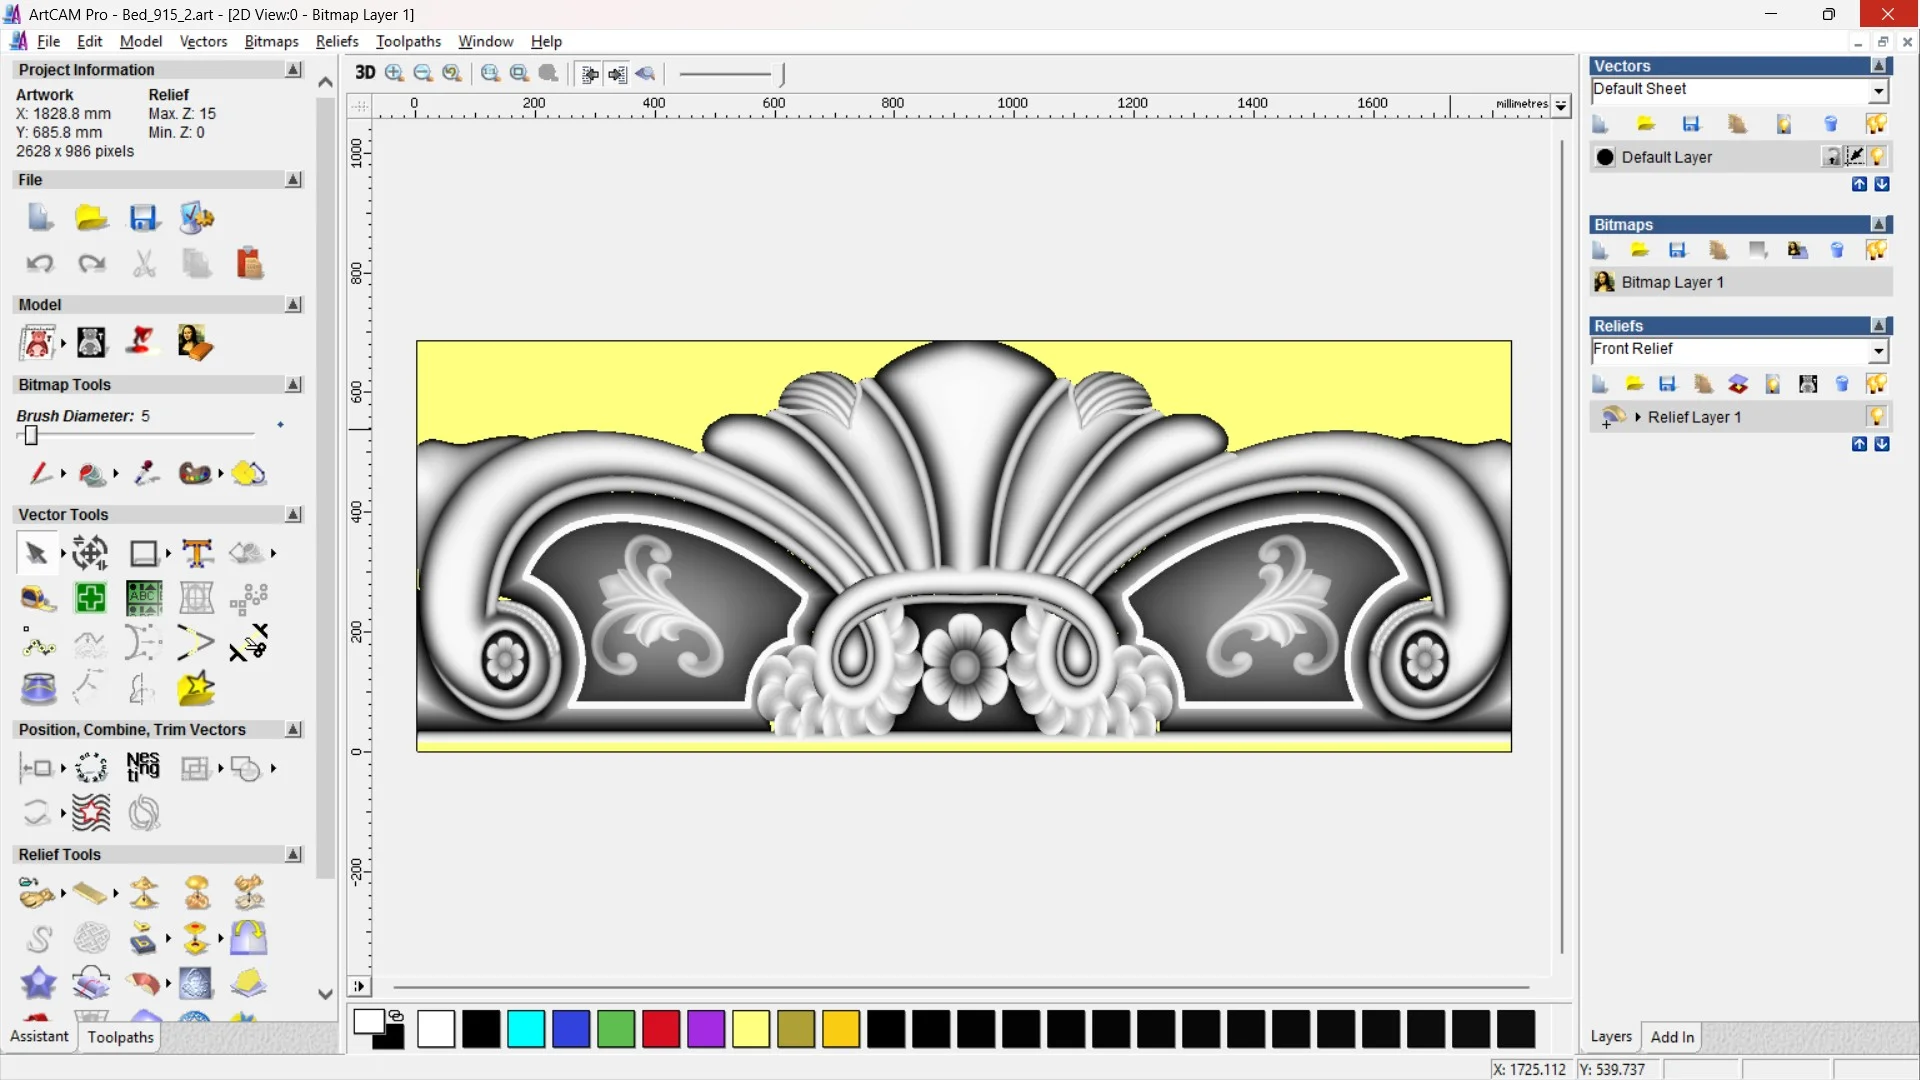Toggle visibility of Relief Layer 1
Viewport: 1920px width, 1080px height.
[1878, 416]
